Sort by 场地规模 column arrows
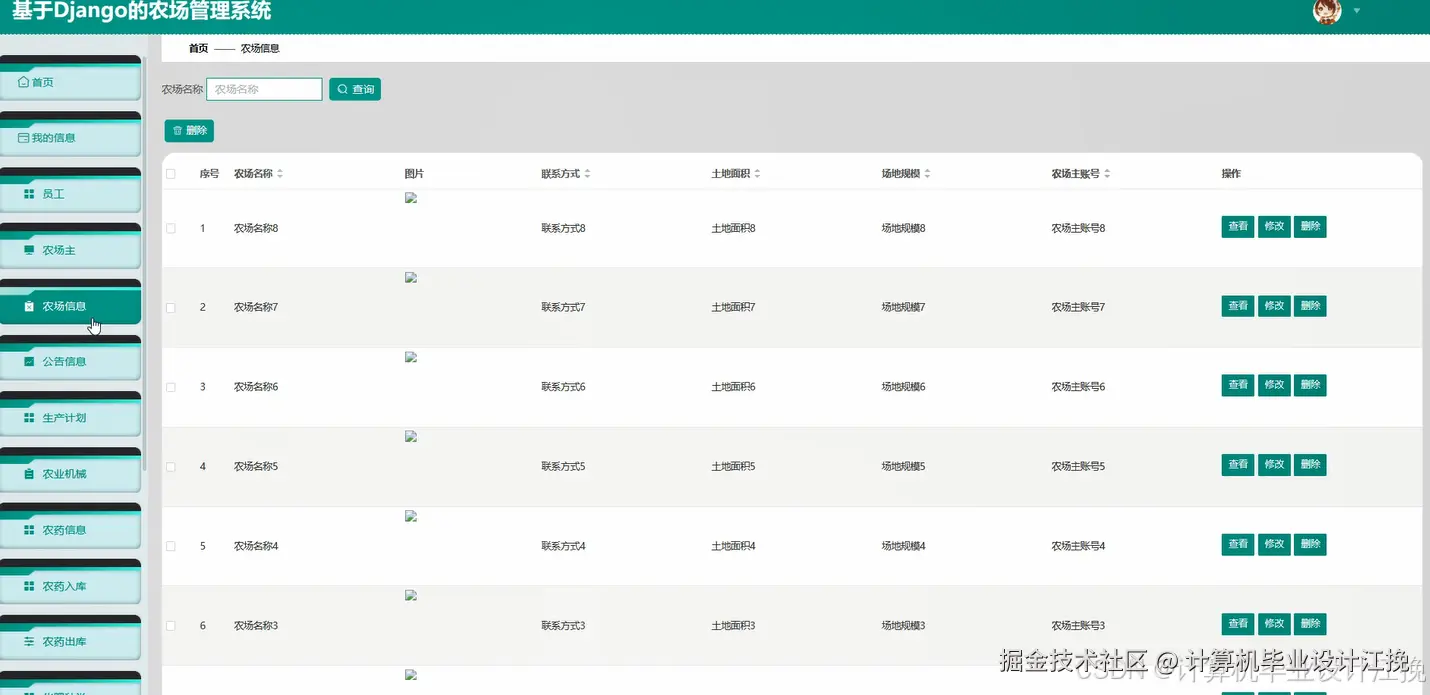 pyautogui.click(x=927, y=174)
